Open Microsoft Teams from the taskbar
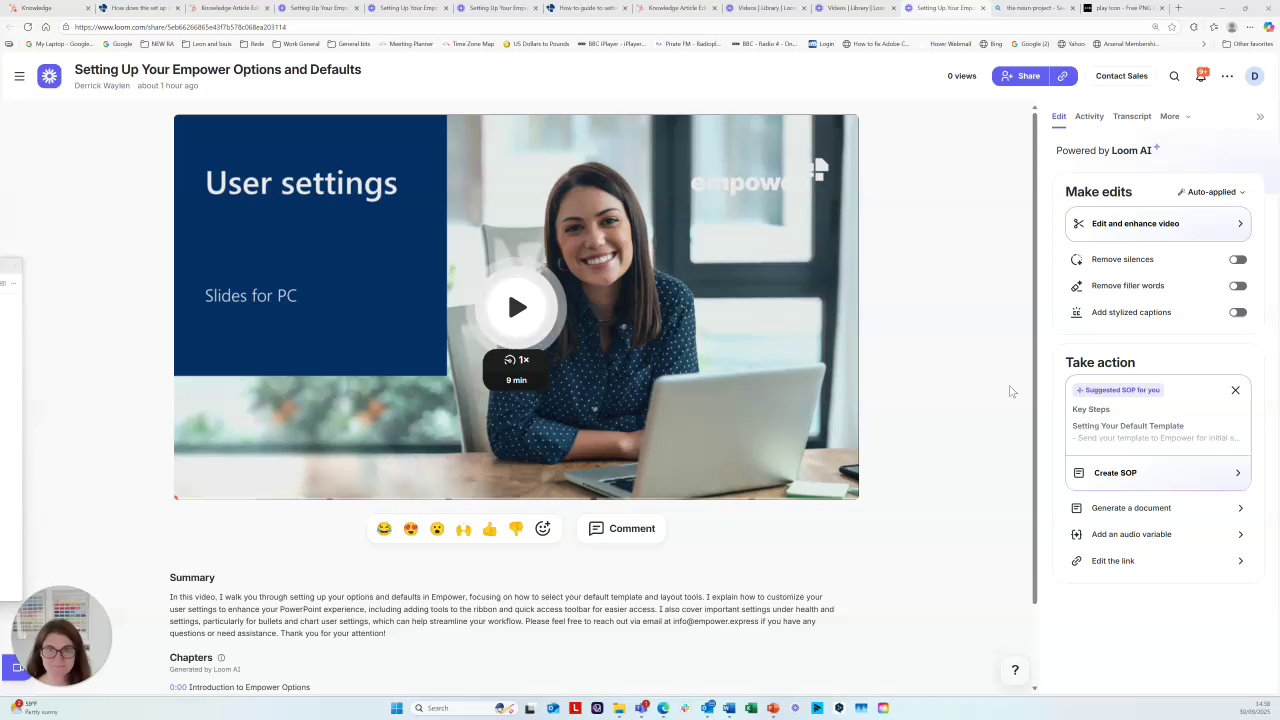1280x720 pixels. (x=641, y=708)
